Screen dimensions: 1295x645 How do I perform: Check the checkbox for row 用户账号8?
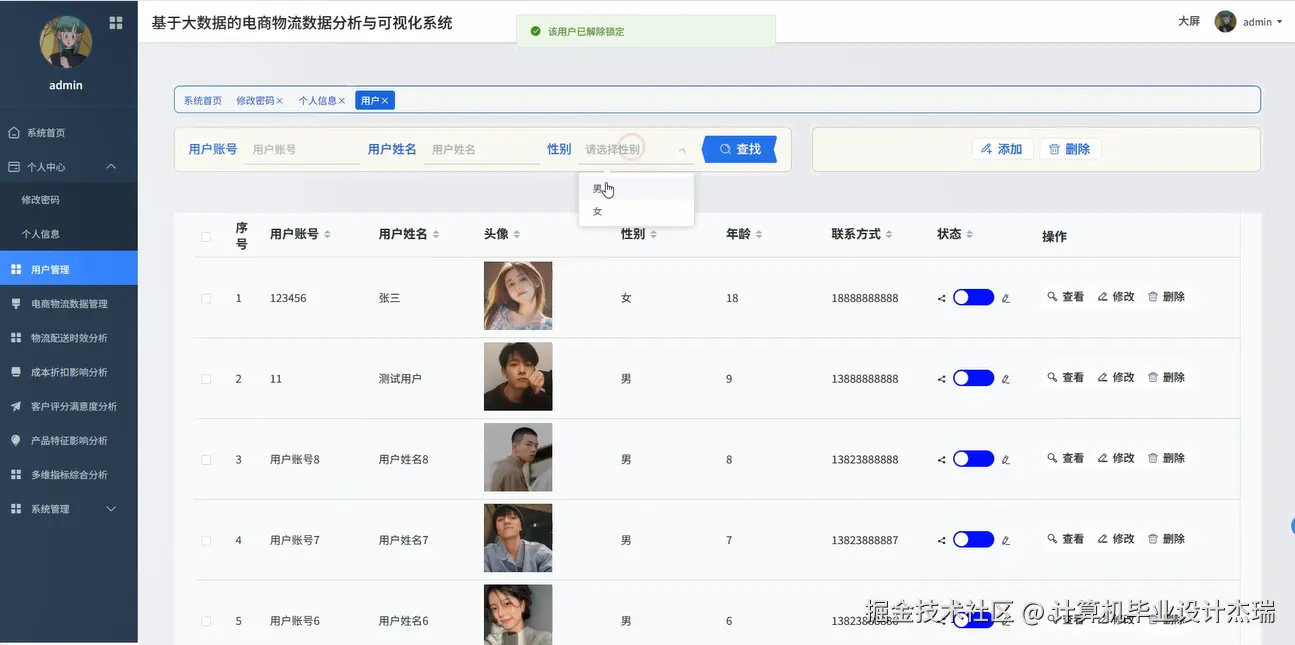[x=206, y=460]
